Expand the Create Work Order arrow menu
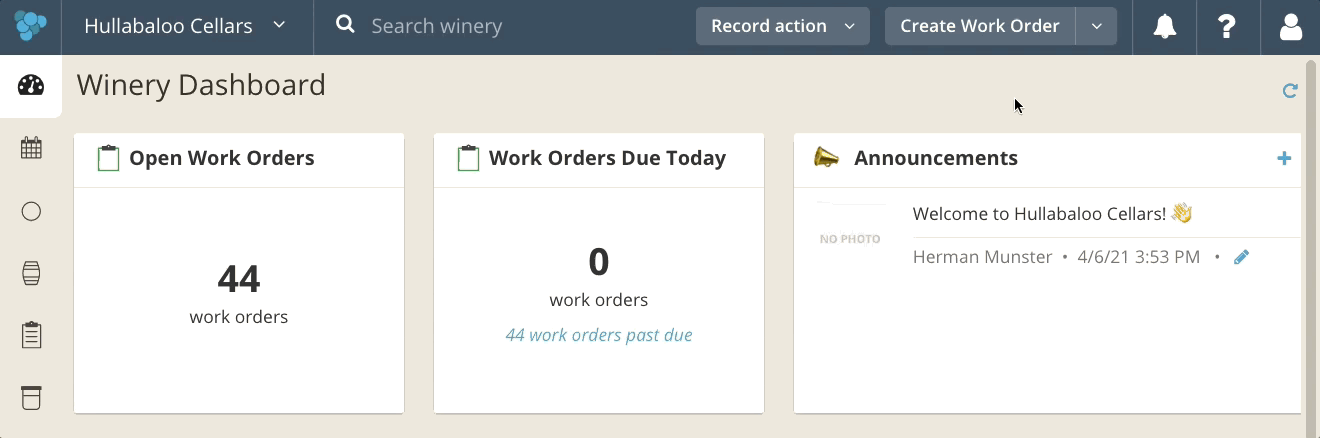This screenshot has width=1320, height=438. 1096,26
